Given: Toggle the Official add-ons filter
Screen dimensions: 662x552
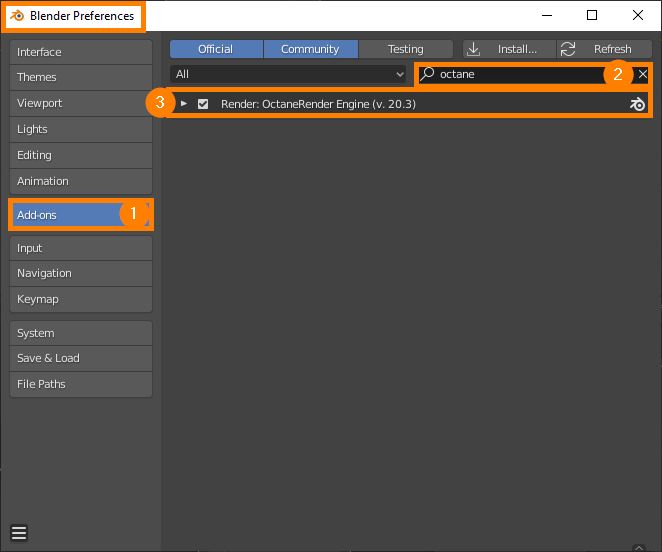Looking at the screenshot, I should (216, 49).
